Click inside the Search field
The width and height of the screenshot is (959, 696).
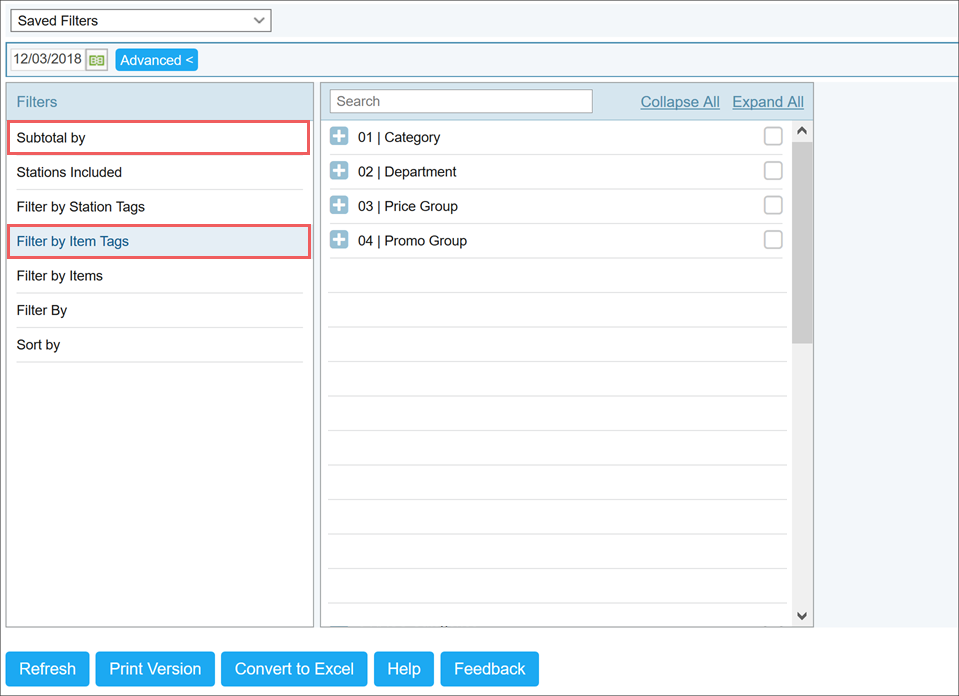460,101
